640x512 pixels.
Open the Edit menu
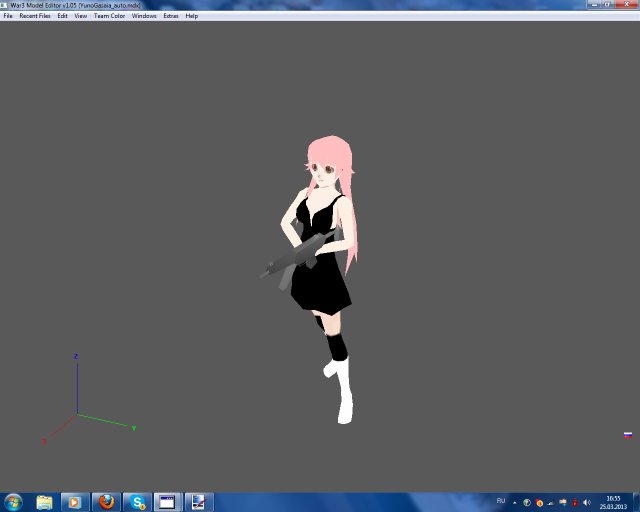(62, 16)
